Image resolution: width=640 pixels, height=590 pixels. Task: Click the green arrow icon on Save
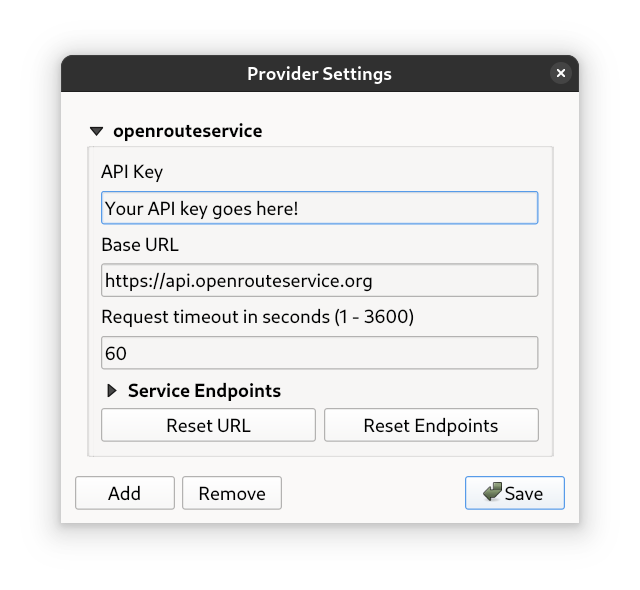(492, 492)
